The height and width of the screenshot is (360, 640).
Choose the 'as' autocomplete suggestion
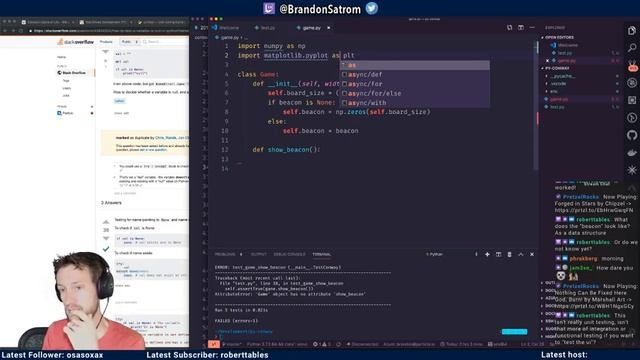point(415,65)
